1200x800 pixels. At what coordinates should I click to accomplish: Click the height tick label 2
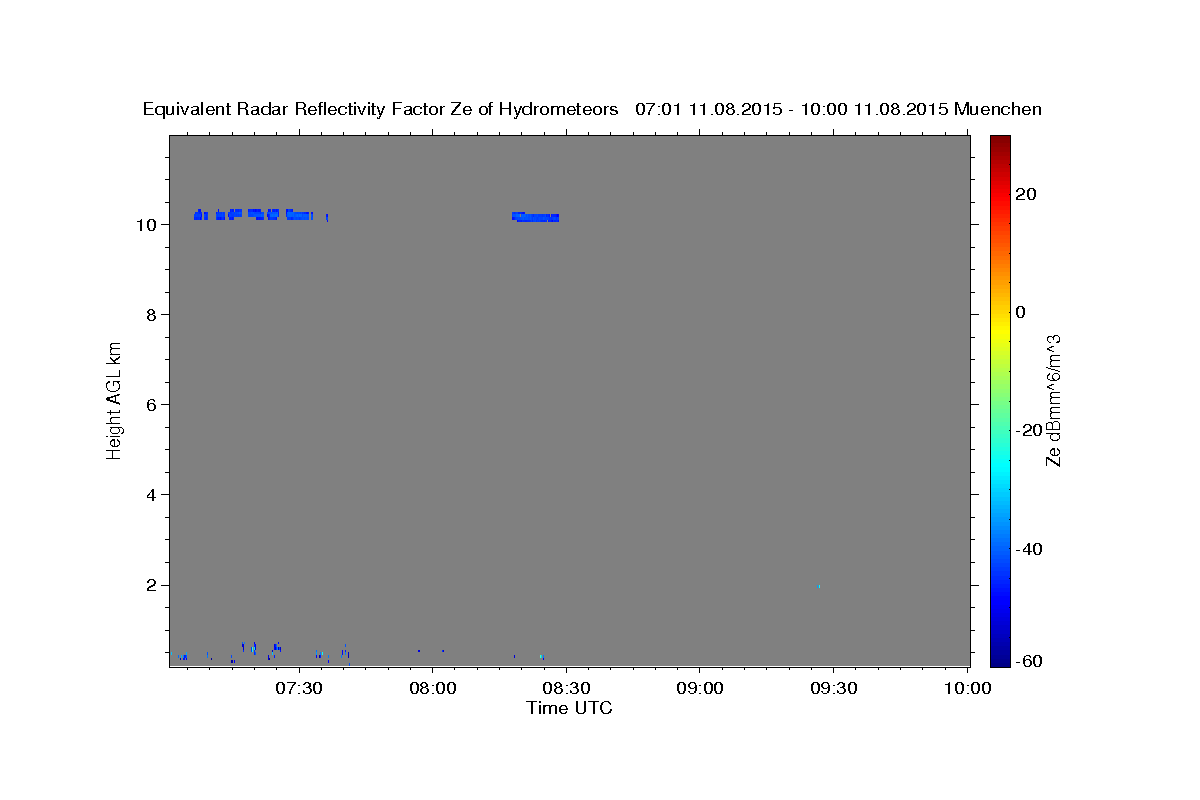pyautogui.click(x=150, y=585)
